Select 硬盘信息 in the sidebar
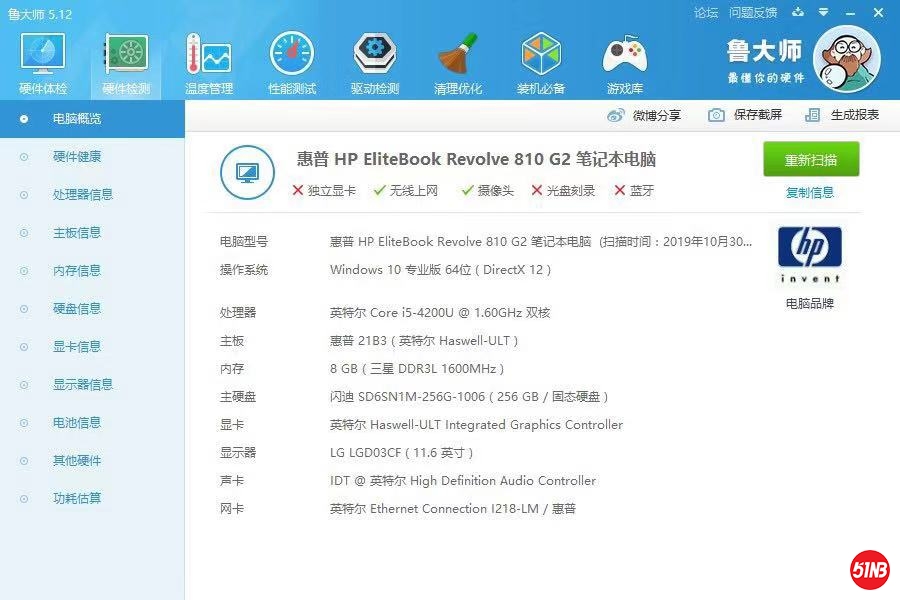The height and width of the screenshot is (600, 900). tap(78, 308)
